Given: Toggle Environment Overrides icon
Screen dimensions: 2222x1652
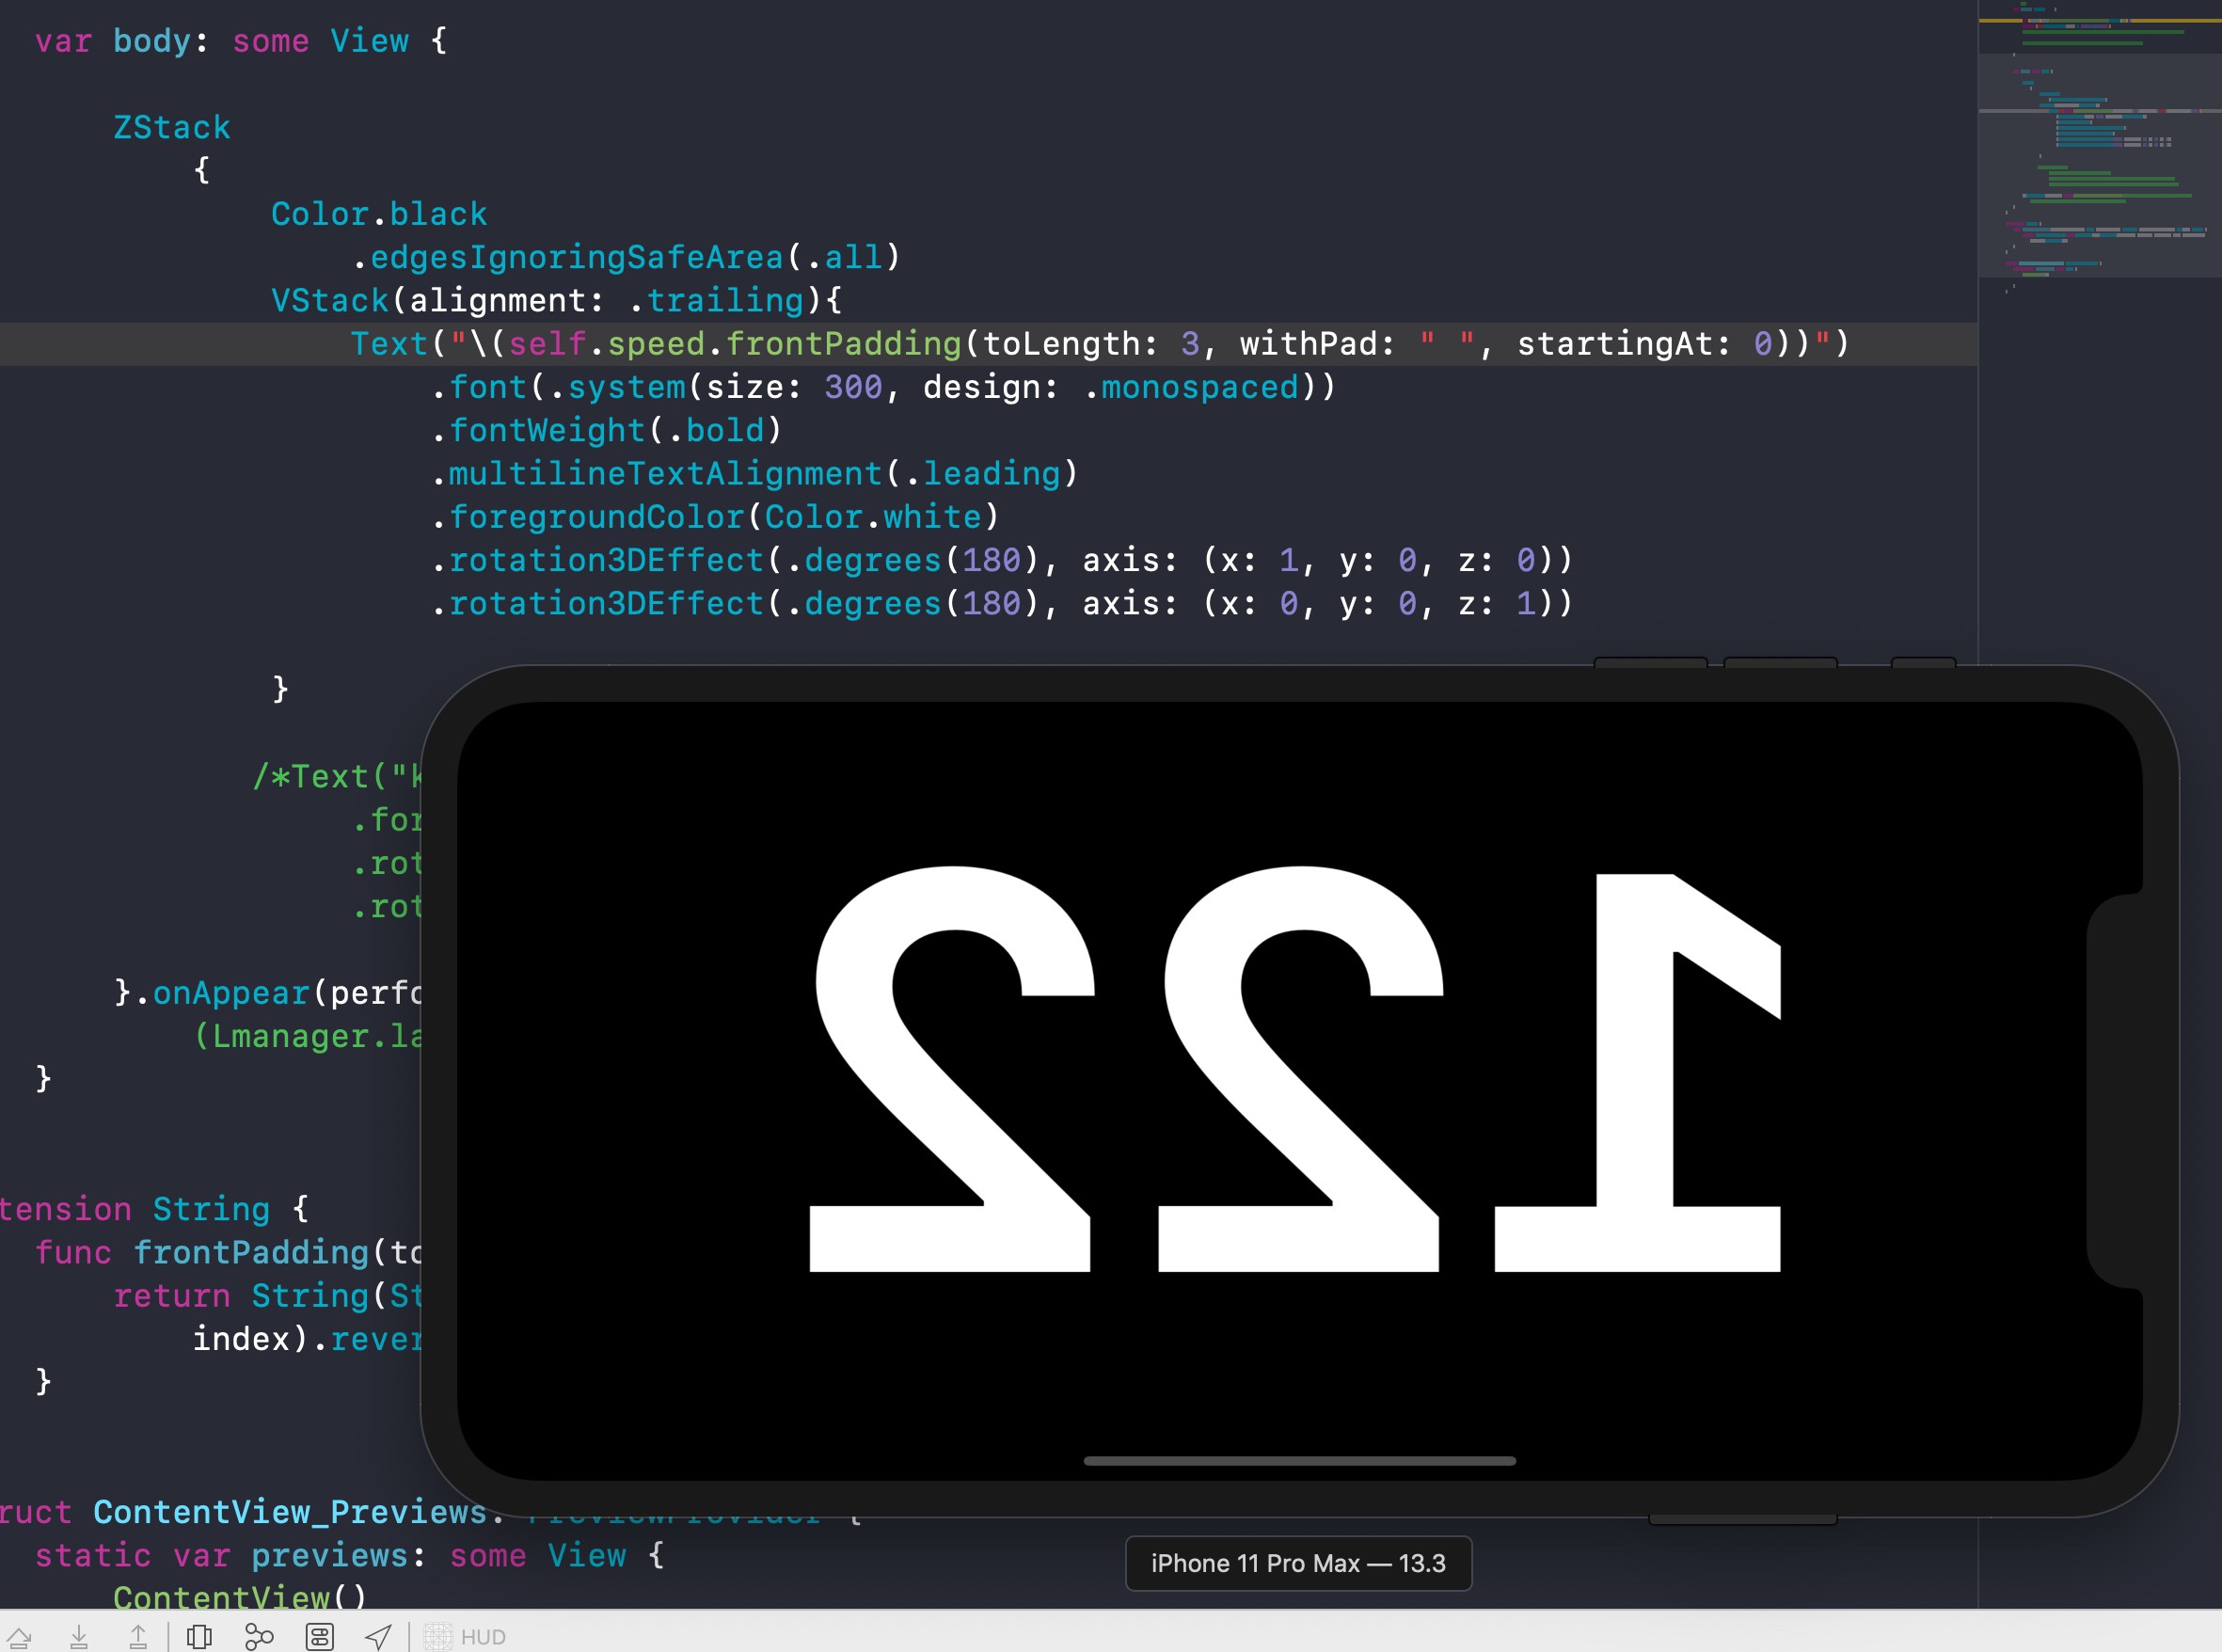Looking at the screenshot, I should 319,1637.
